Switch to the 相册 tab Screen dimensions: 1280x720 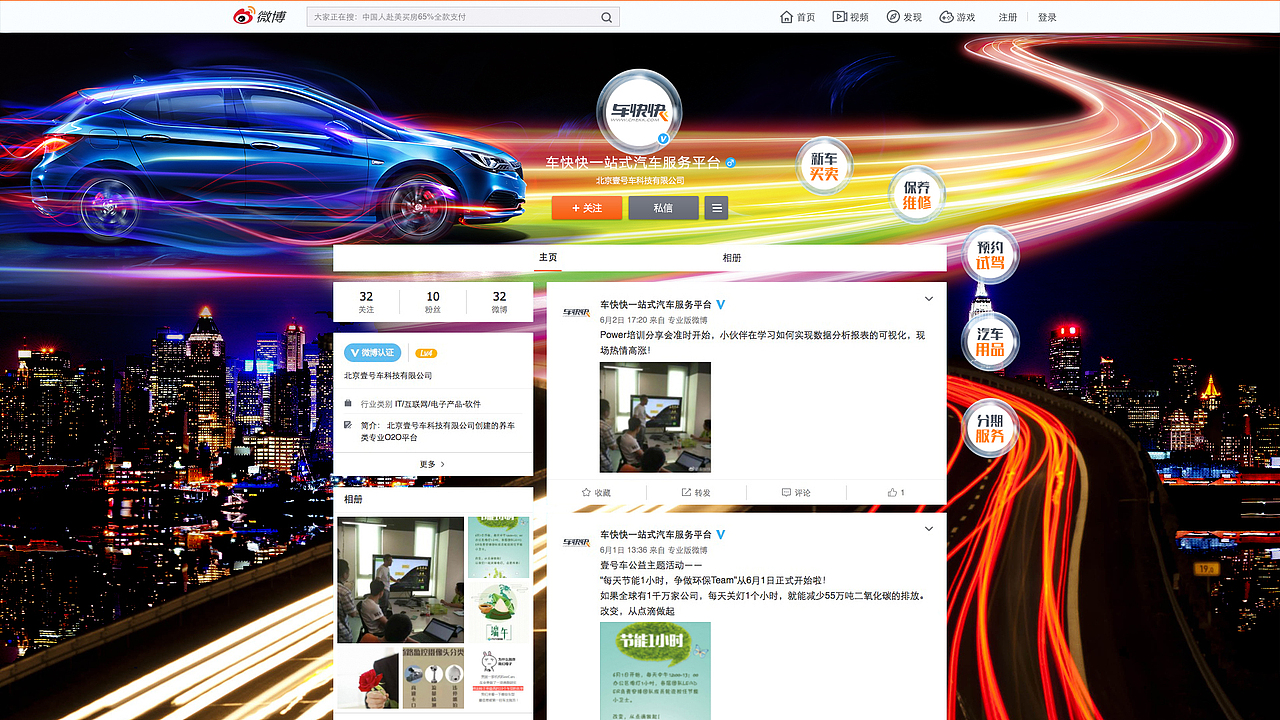coord(732,258)
